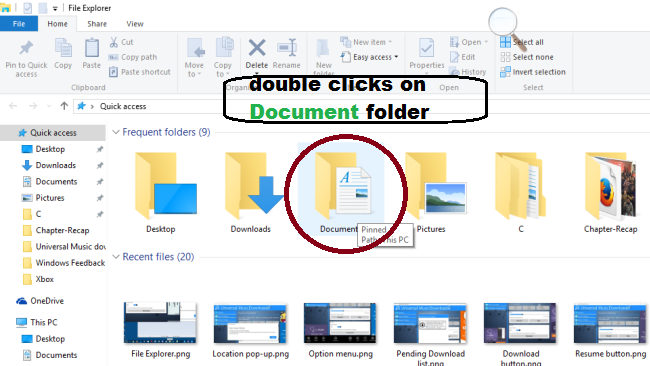Switch to the View ribbon tab
Viewport: 650px width, 366px height.
coord(135,24)
